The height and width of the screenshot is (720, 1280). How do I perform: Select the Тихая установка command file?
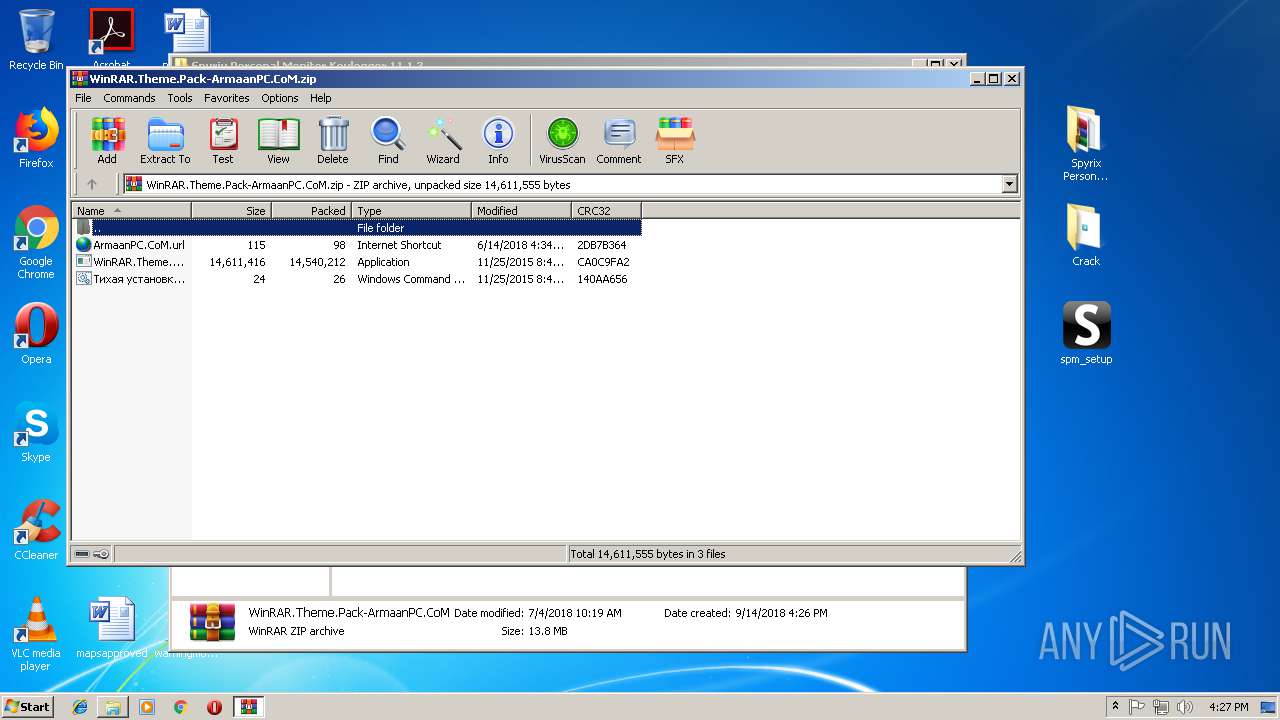click(x=131, y=279)
